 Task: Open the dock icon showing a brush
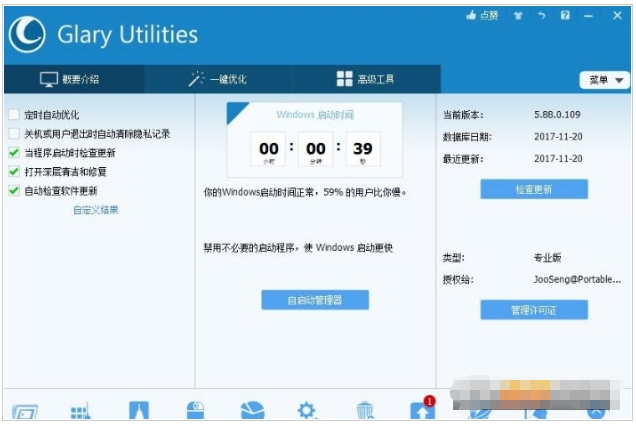[139, 410]
